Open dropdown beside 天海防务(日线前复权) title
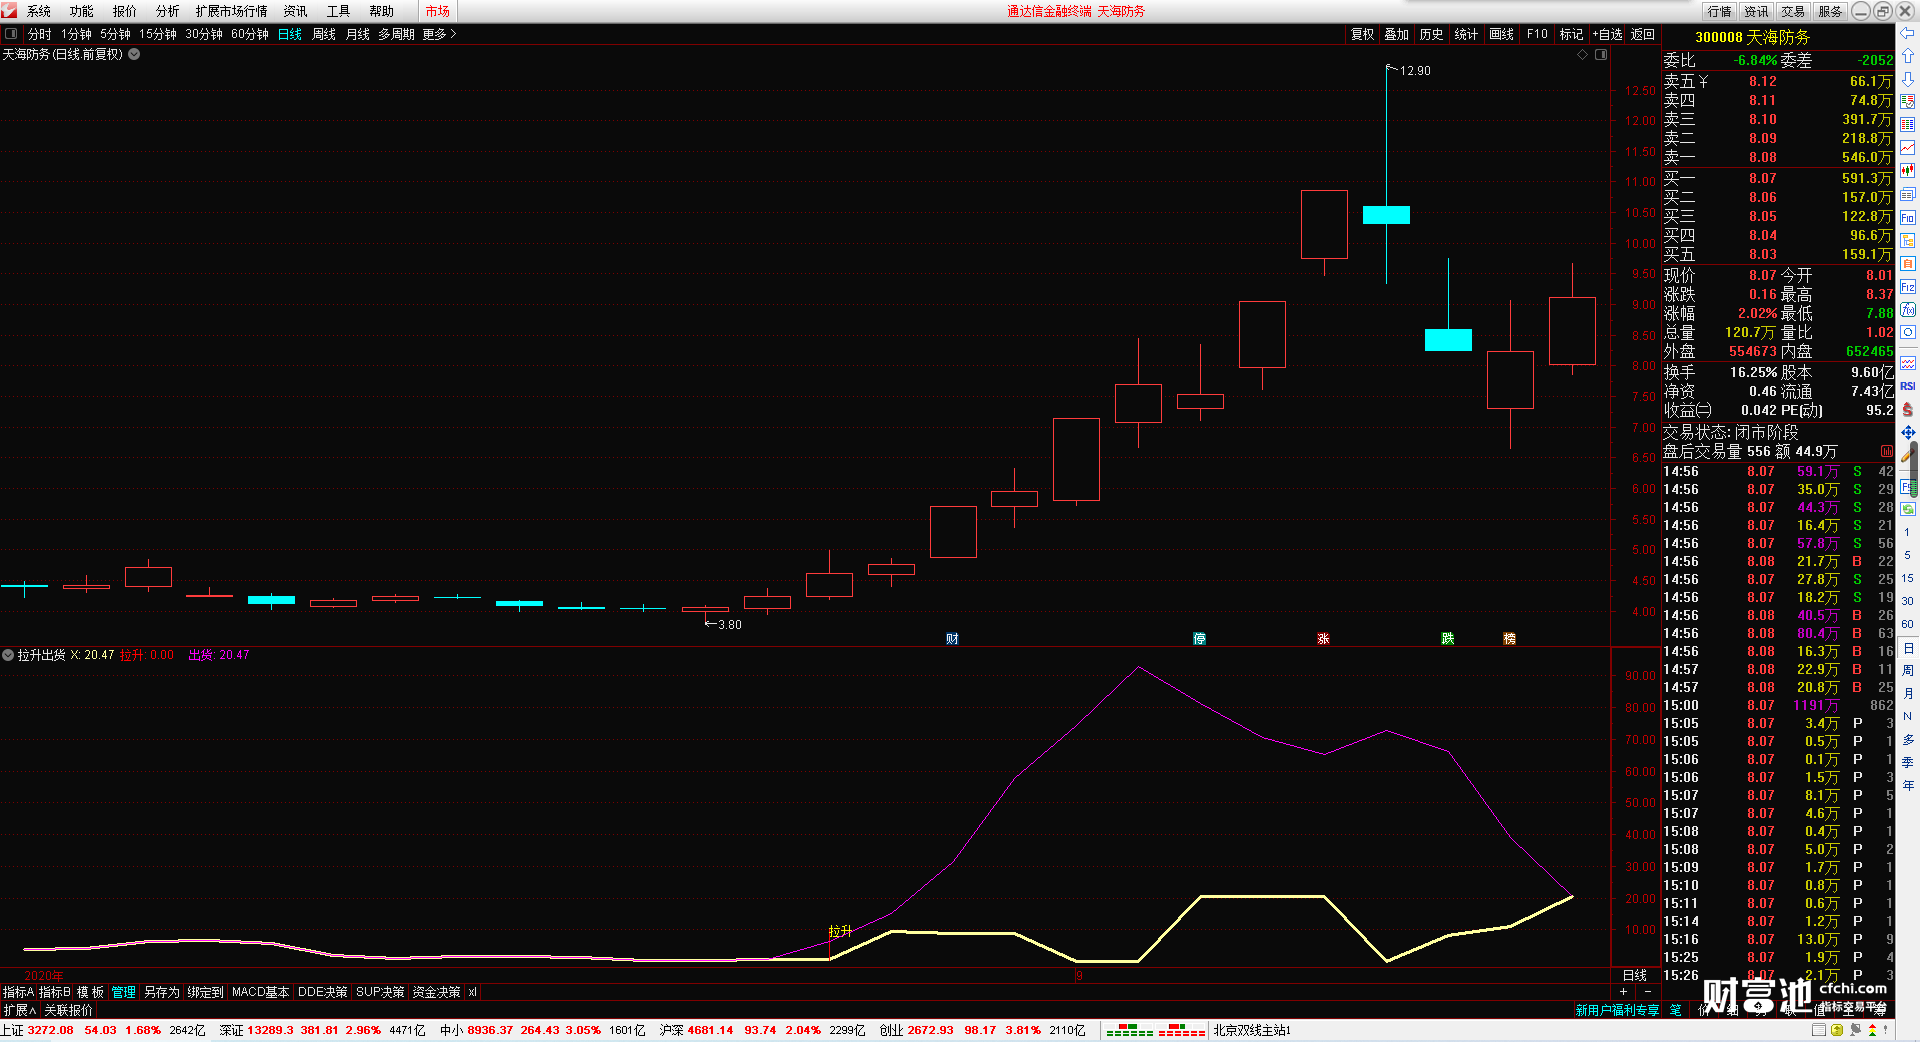This screenshot has height=1042, width=1920. coord(134,55)
